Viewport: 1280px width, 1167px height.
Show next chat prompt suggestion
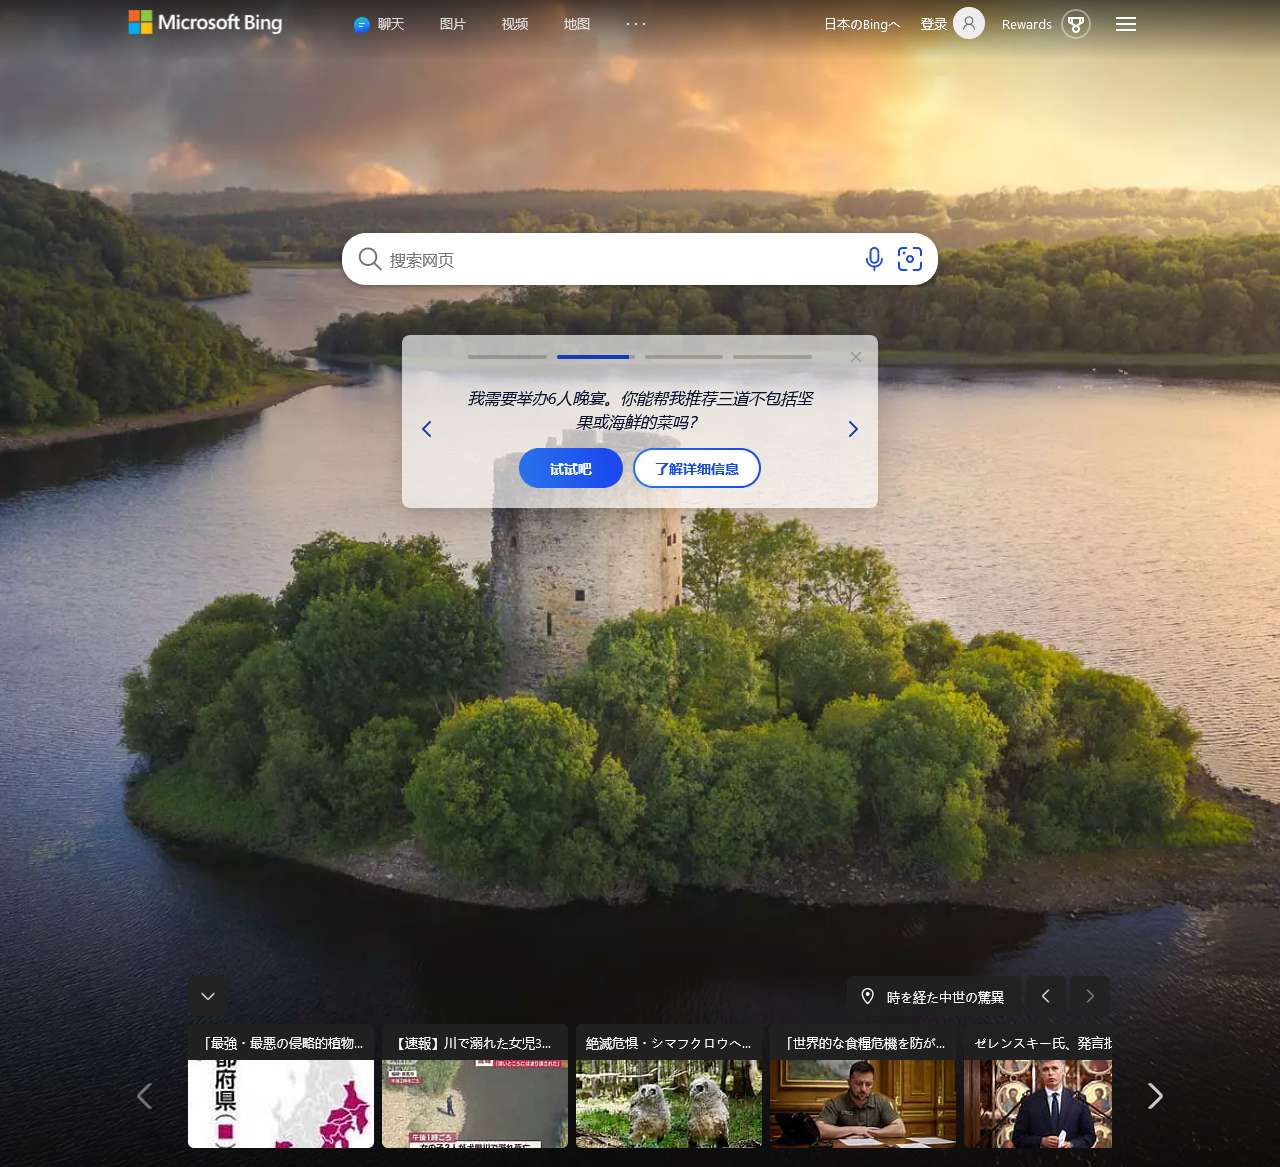click(x=853, y=429)
